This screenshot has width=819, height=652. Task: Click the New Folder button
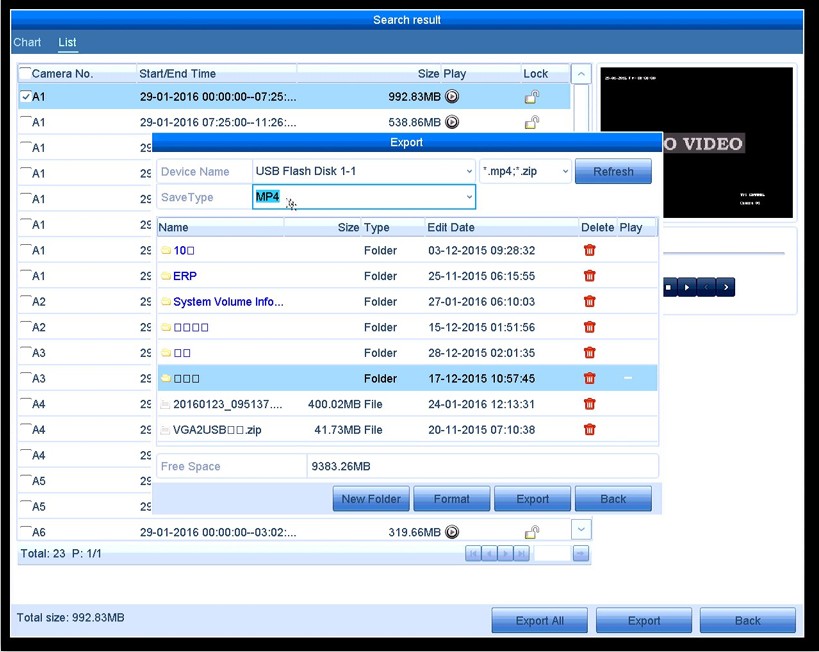[x=370, y=499]
